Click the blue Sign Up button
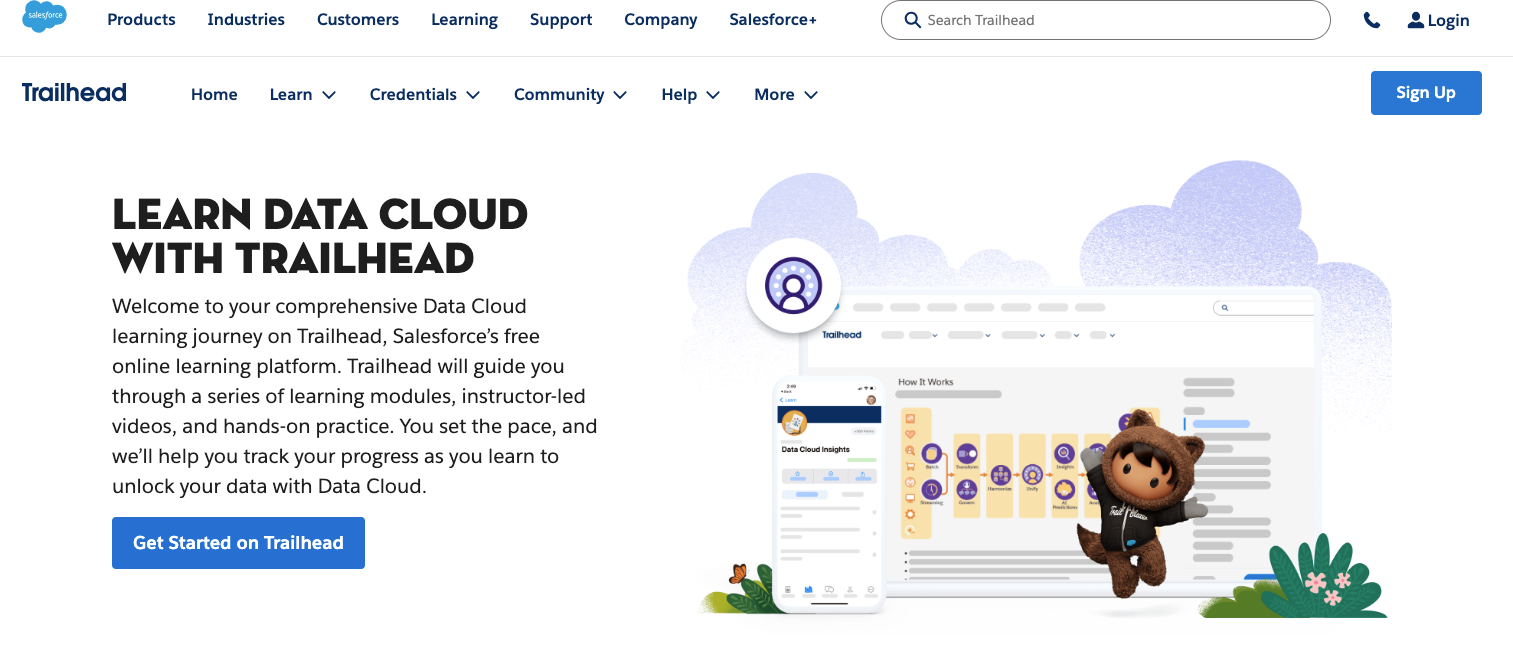This screenshot has height=654, width=1513. click(1425, 93)
